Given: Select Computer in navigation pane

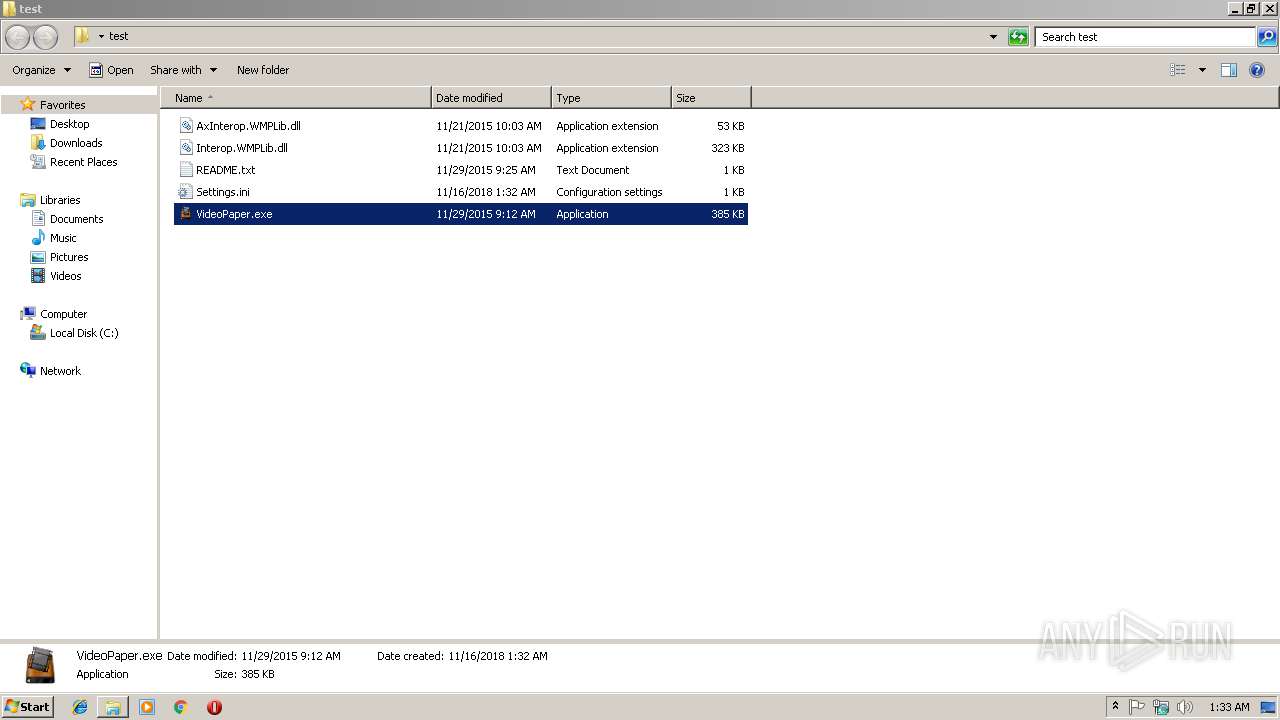Looking at the screenshot, I should coord(63,314).
